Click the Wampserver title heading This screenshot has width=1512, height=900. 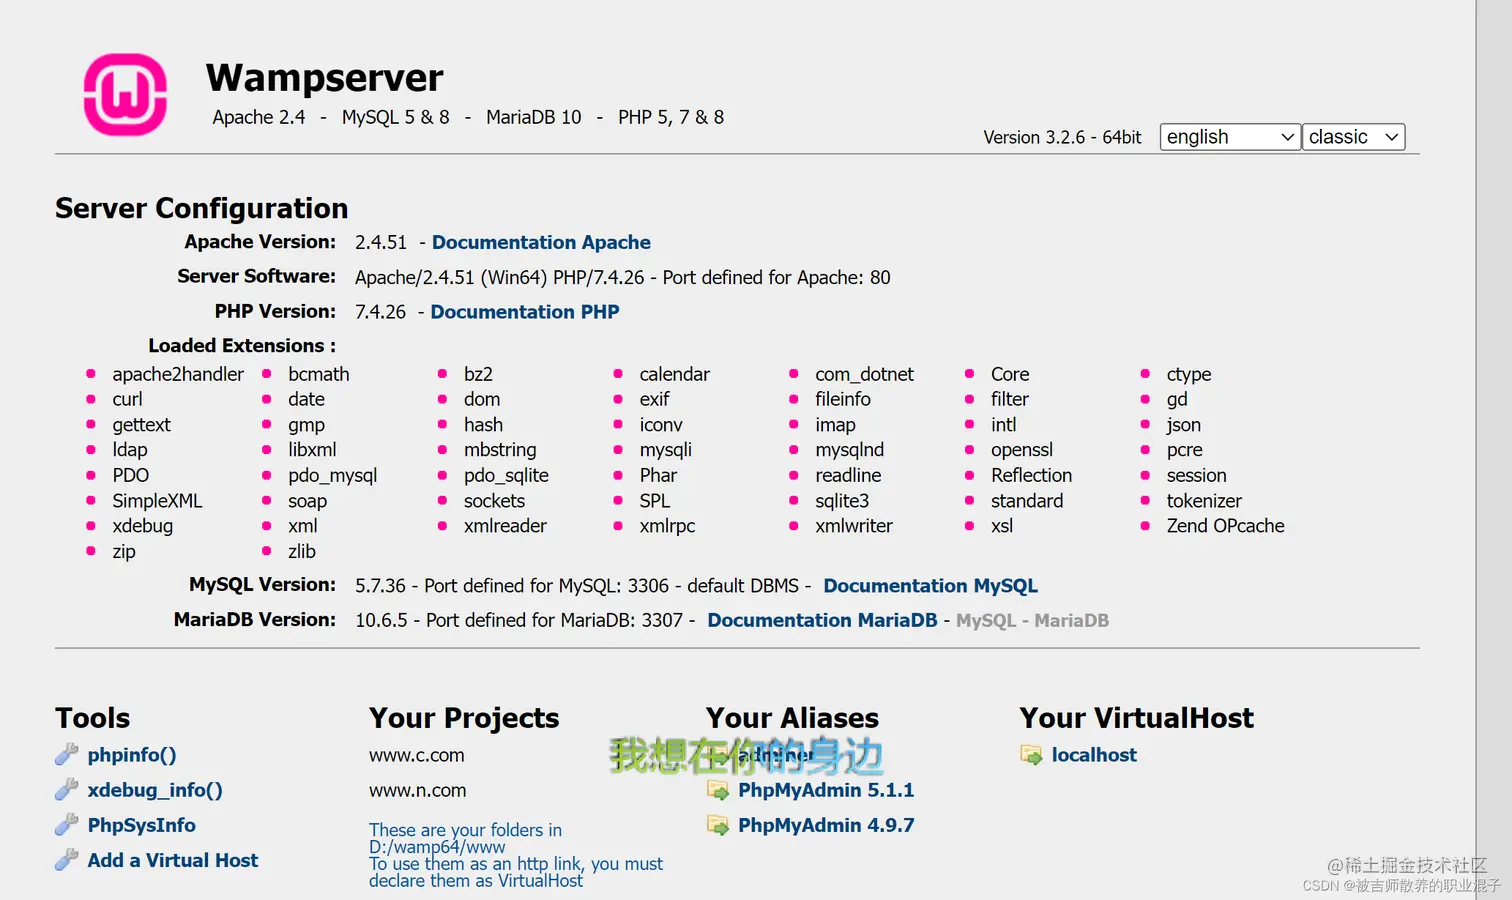[324, 78]
